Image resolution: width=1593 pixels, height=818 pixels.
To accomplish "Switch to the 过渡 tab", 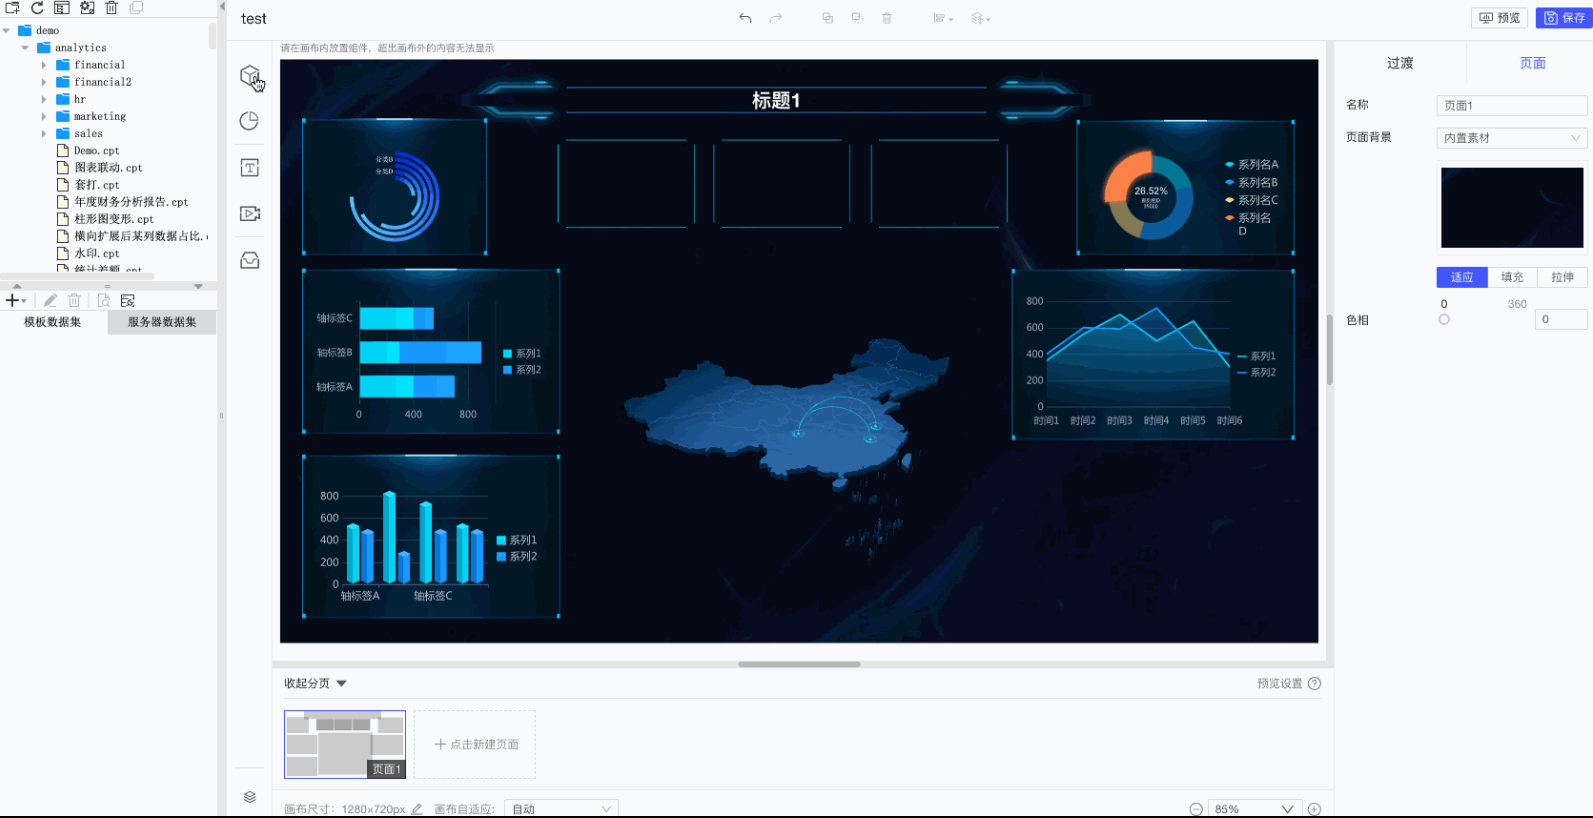I will coord(1400,63).
